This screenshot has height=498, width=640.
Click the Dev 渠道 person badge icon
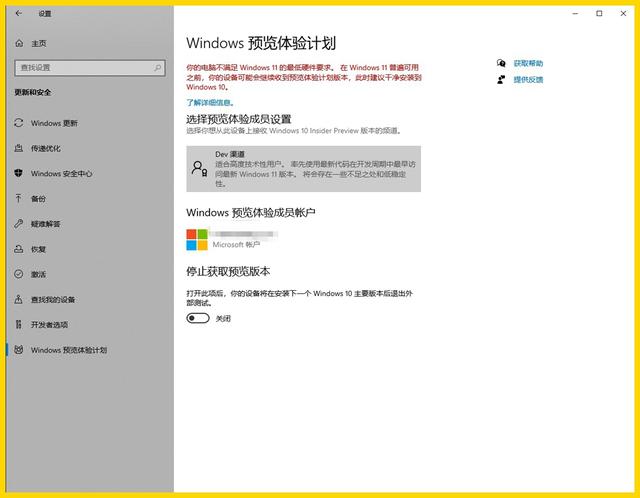[x=199, y=168]
